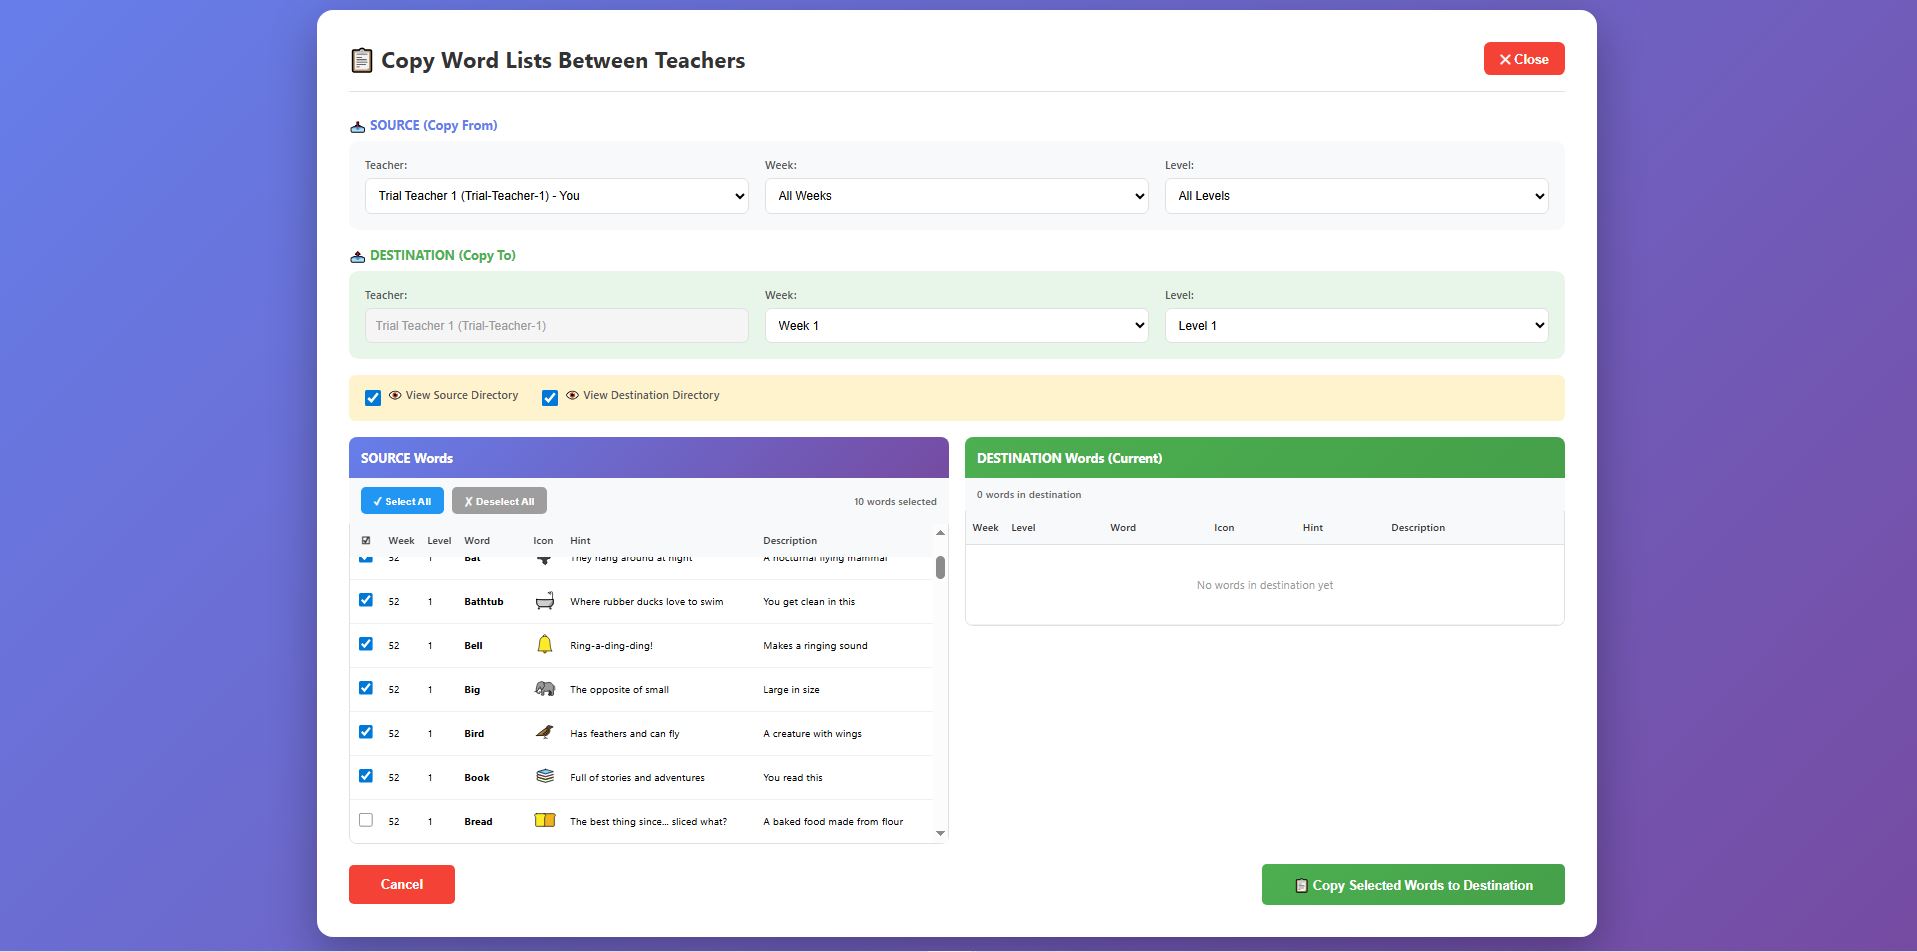
Task: Uncheck the View Source Directory checkbox
Action: click(373, 398)
